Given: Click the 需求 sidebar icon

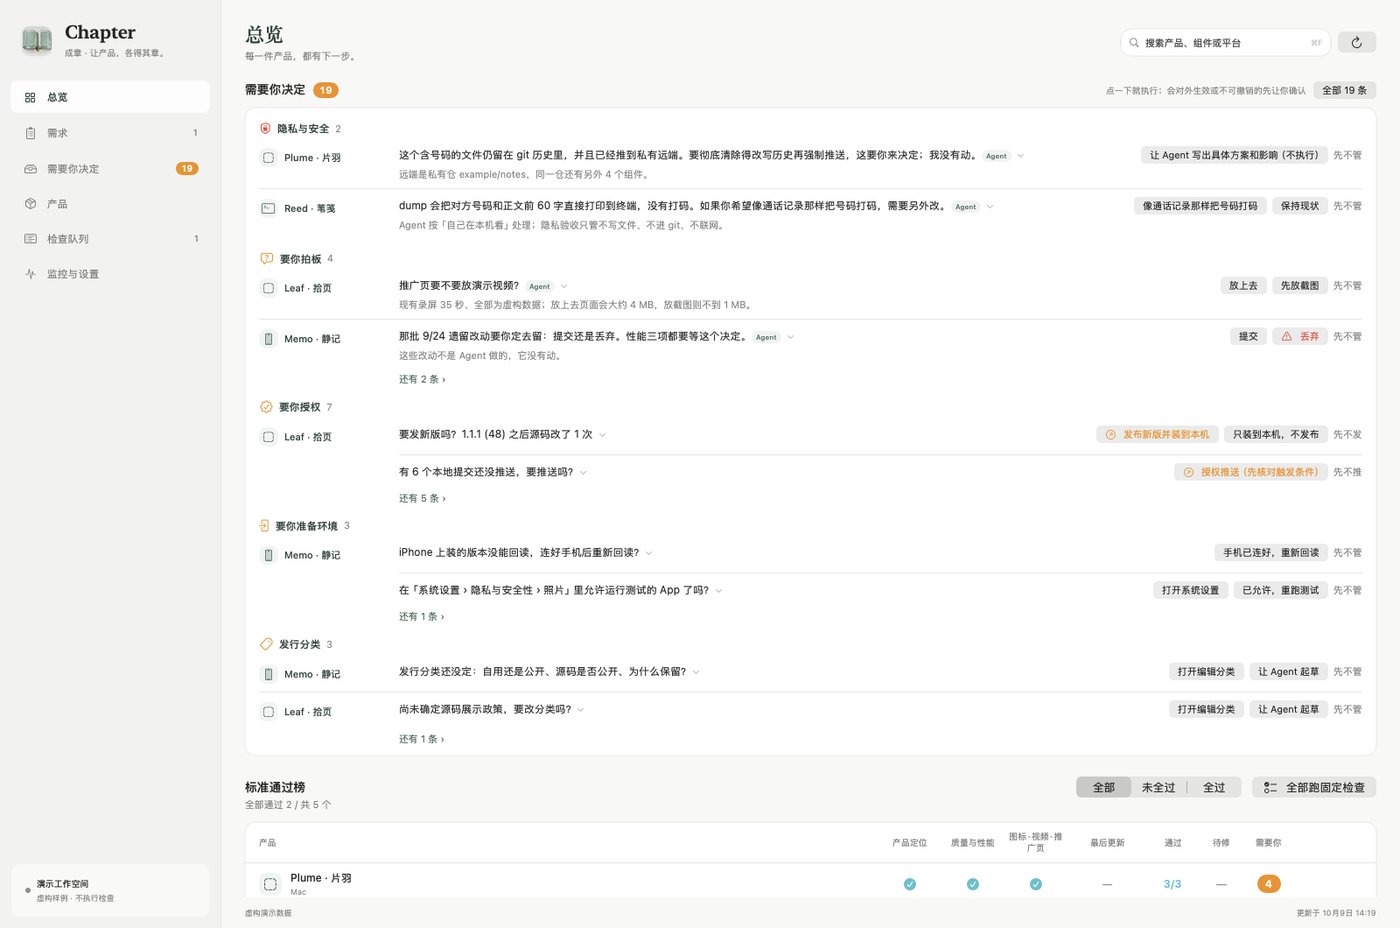Looking at the screenshot, I should click(30, 133).
